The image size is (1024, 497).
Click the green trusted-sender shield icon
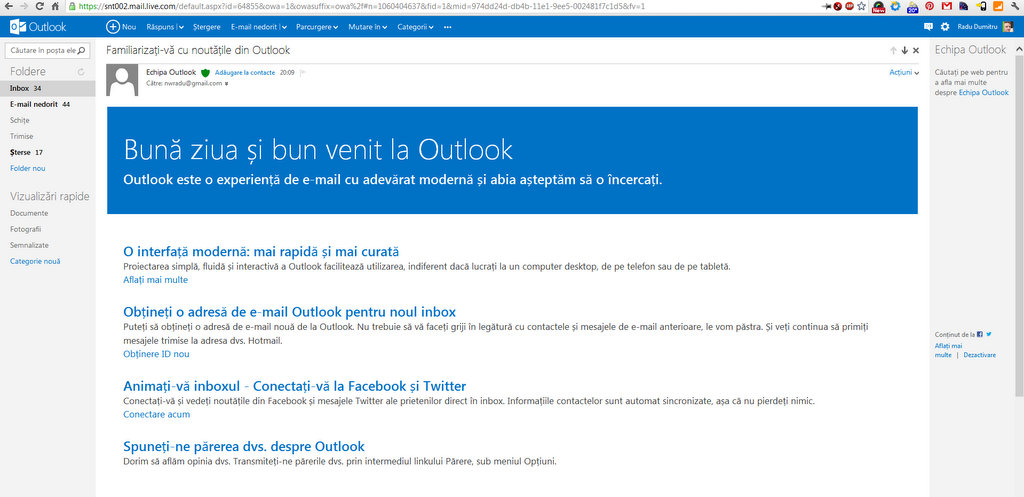tap(205, 72)
